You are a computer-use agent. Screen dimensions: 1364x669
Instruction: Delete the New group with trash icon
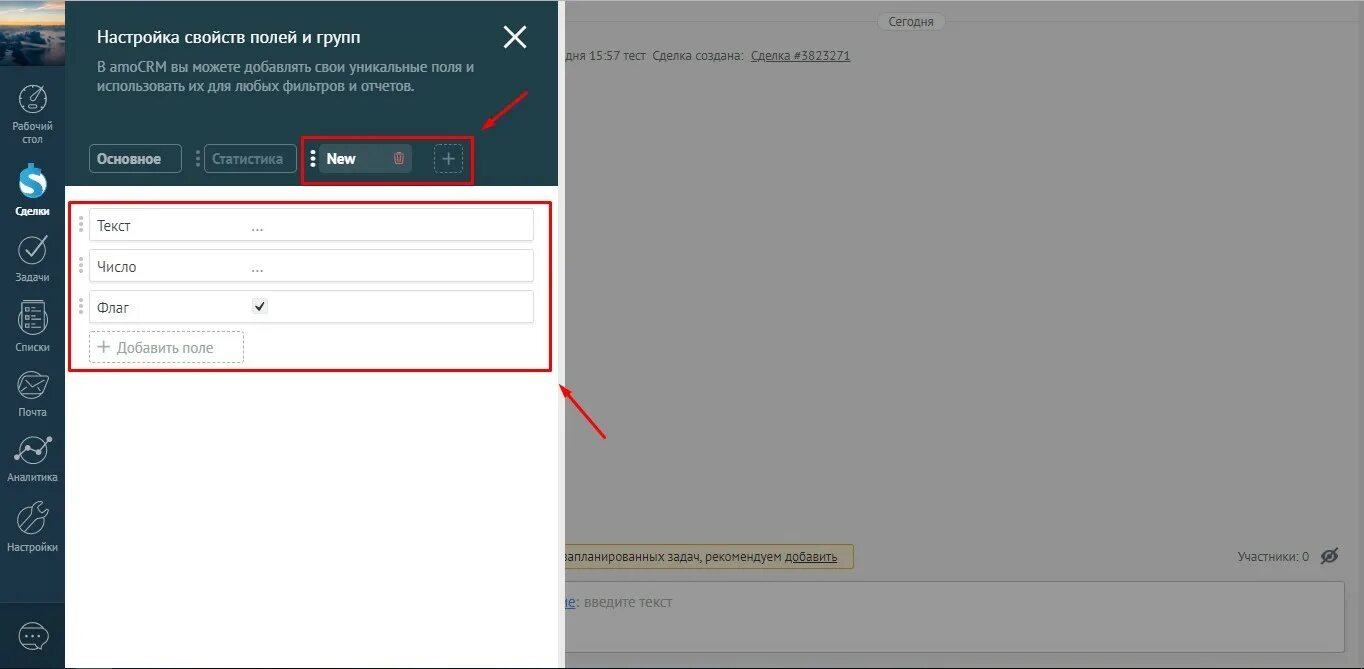click(x=399, y=158)
